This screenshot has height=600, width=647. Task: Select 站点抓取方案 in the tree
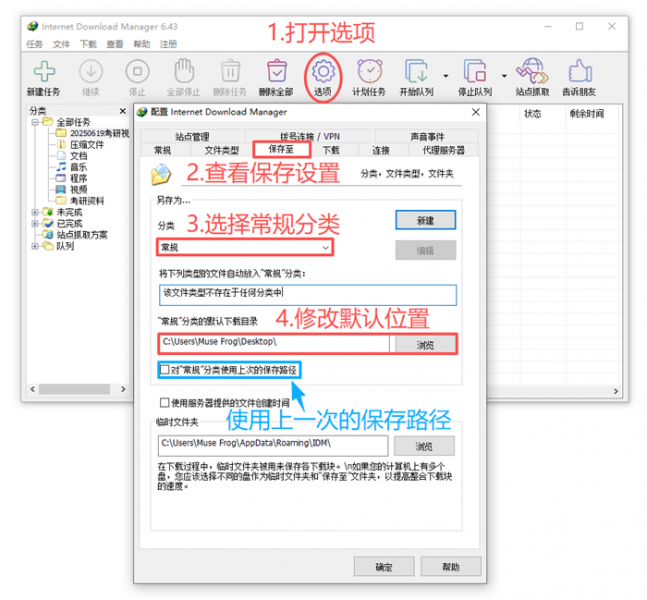pyautogui.click(x=82, y=234)
